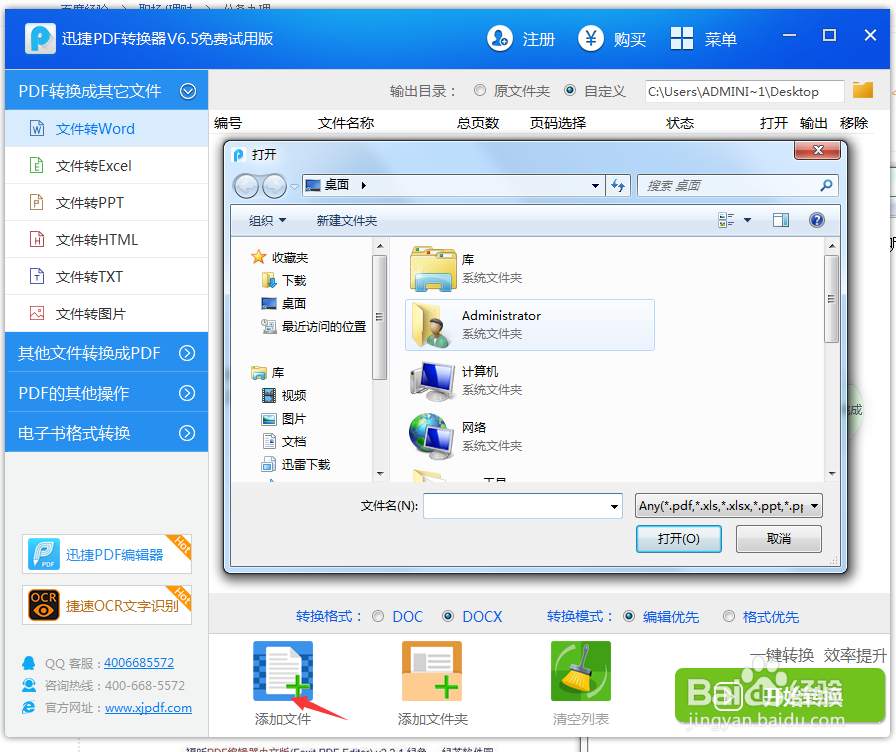
Task: Click the output folder browse icon
Action: (x=863, y=90)
